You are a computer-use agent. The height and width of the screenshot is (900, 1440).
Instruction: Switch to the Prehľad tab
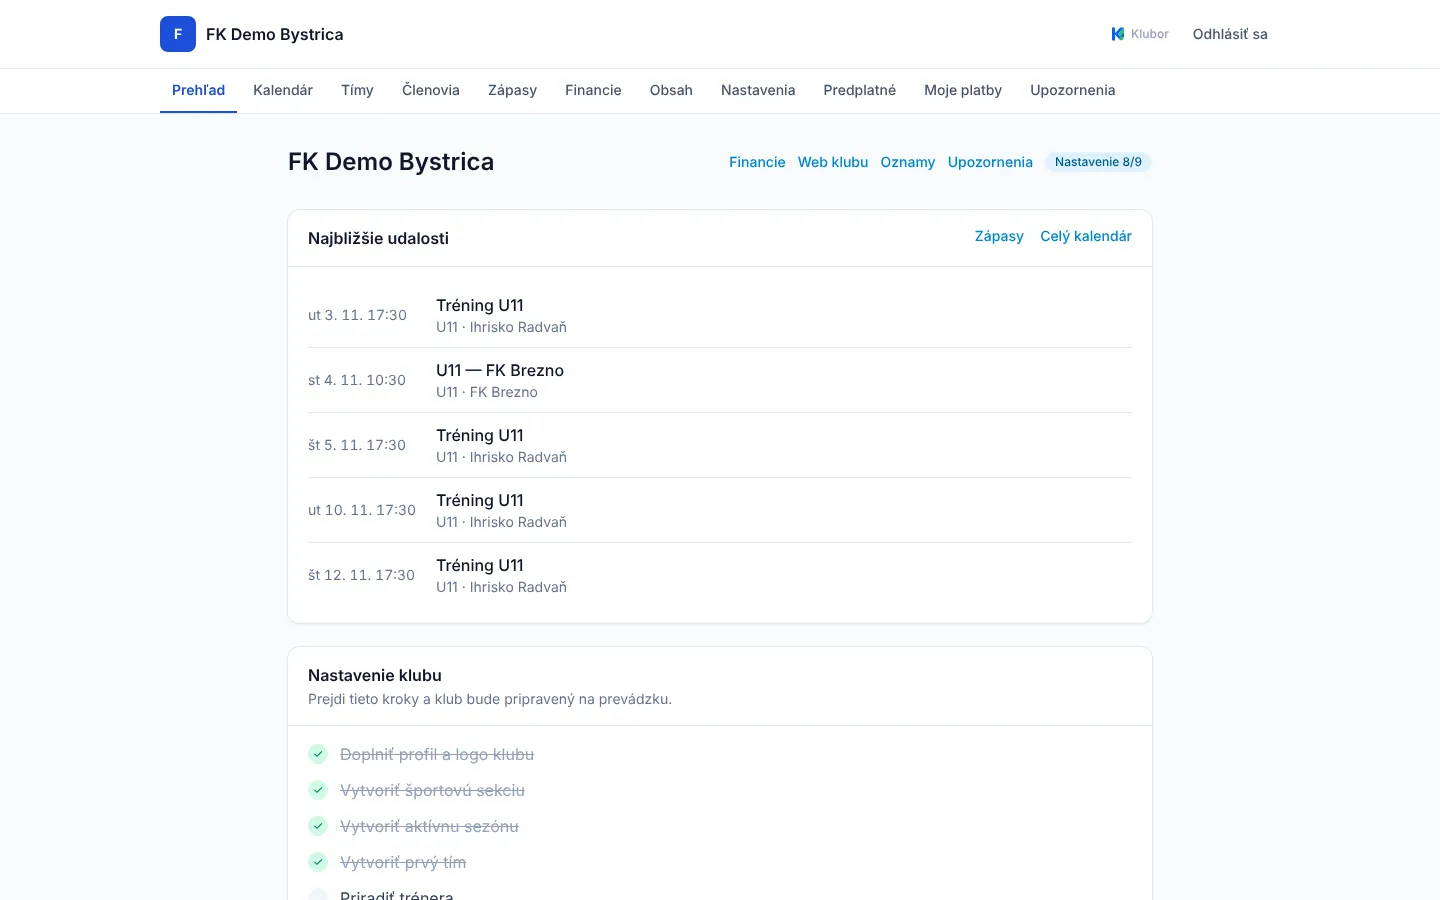tap(198, 90)
